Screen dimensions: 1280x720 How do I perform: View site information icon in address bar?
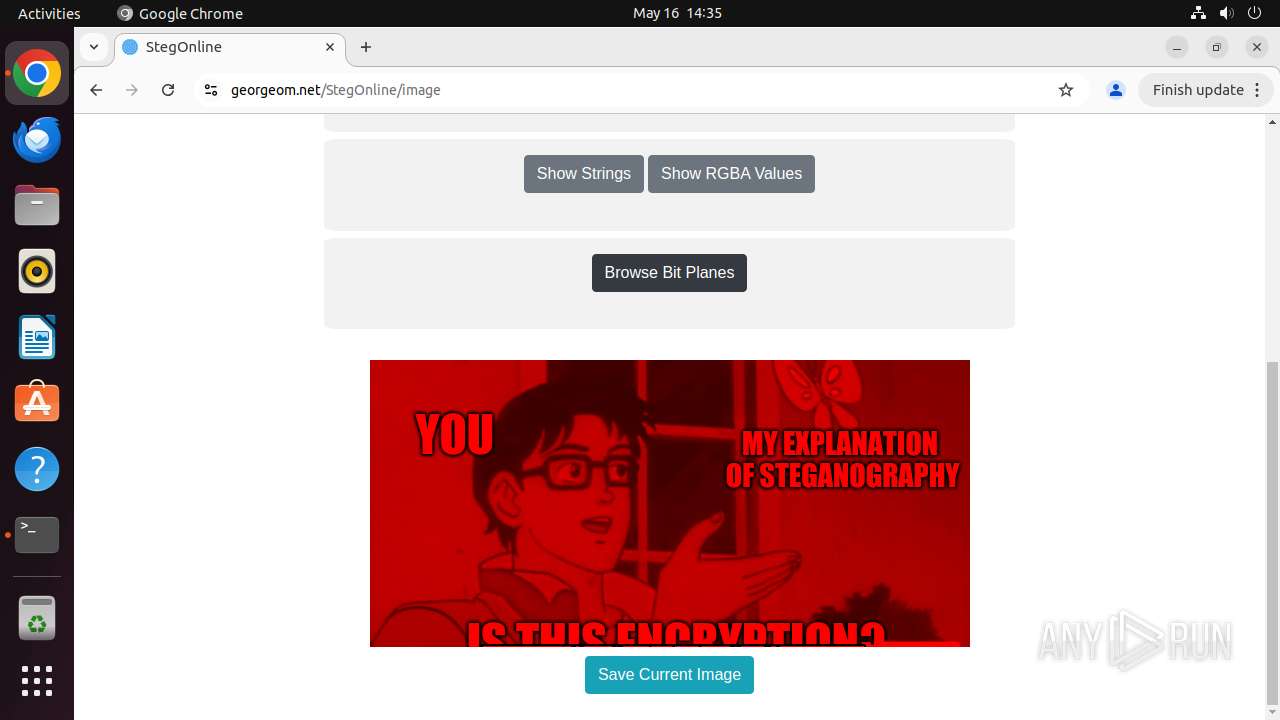click(210, 90)
